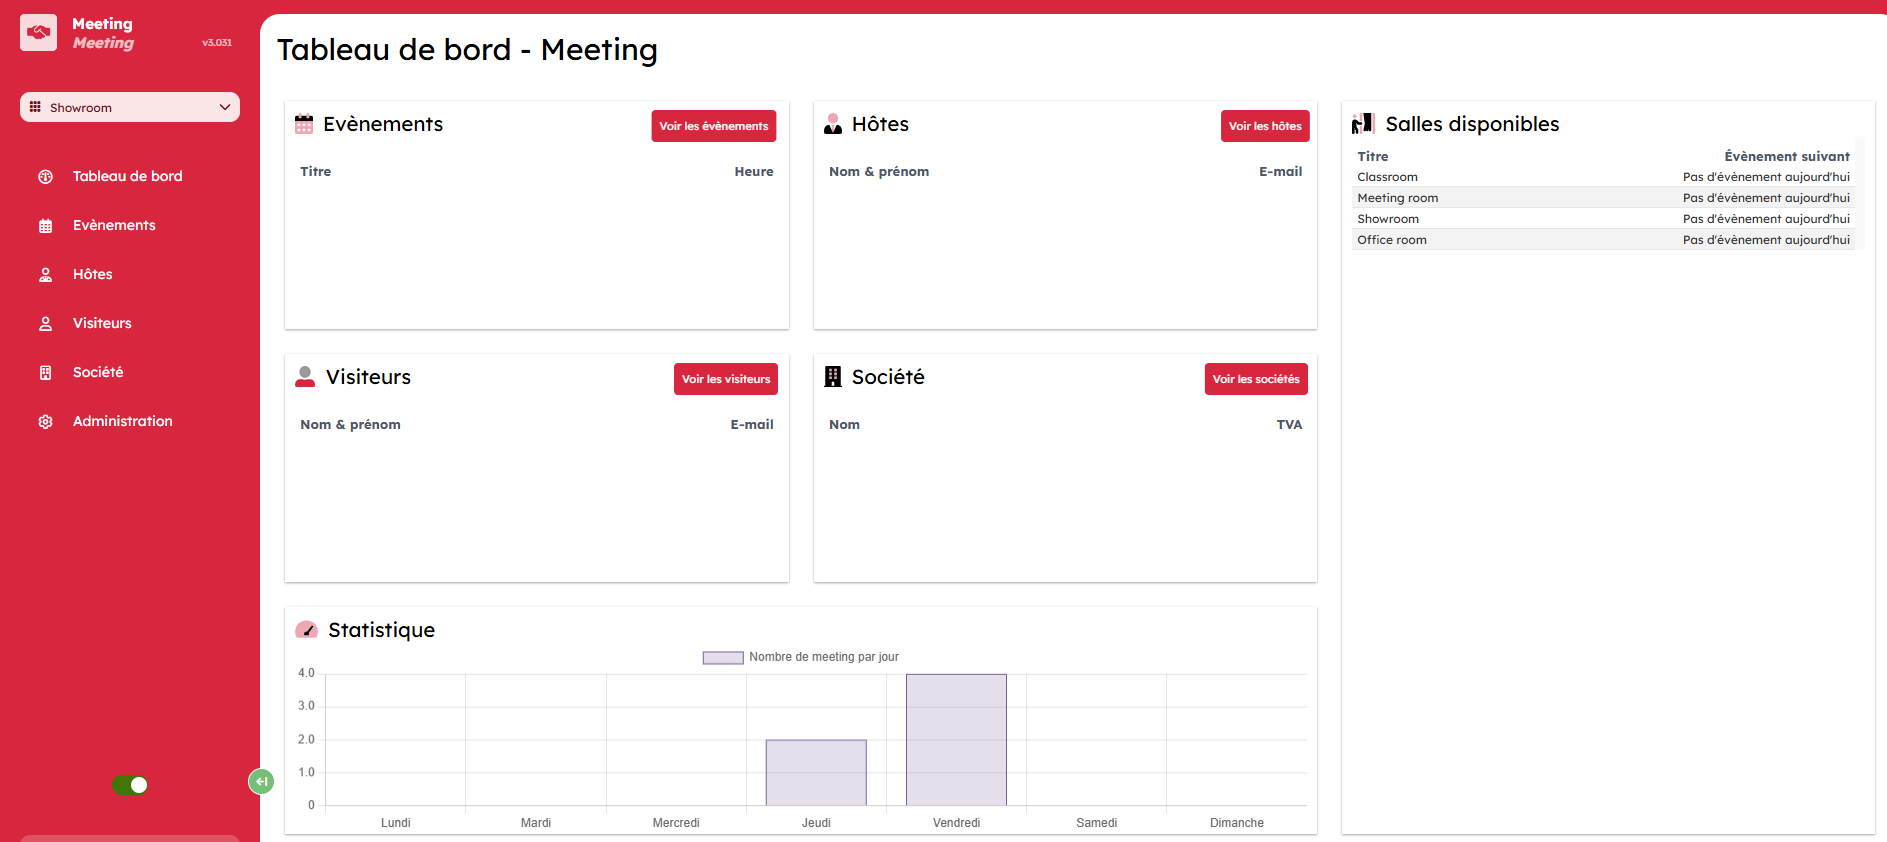This screenshot has width=1887, height=842.
Task: Open the Administration menu item
Action: (x=122, y=421)
